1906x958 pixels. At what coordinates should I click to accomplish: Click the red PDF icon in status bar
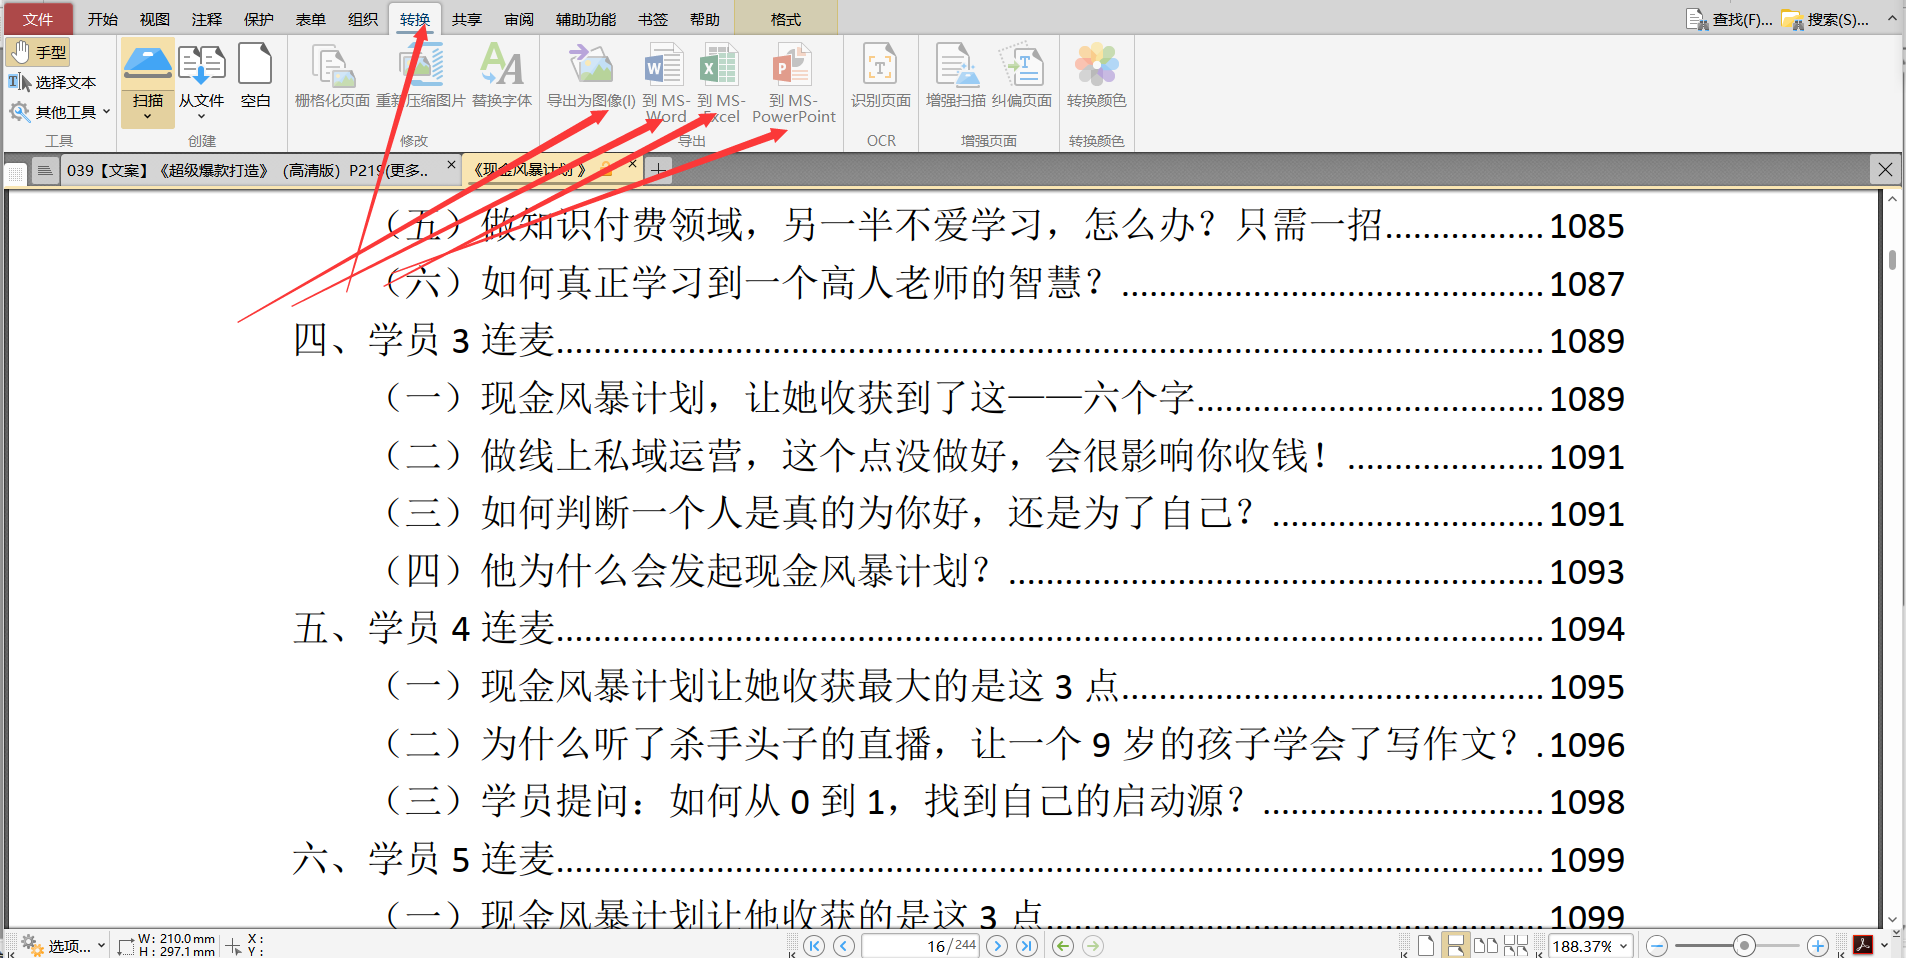(x=1863, y=945)
